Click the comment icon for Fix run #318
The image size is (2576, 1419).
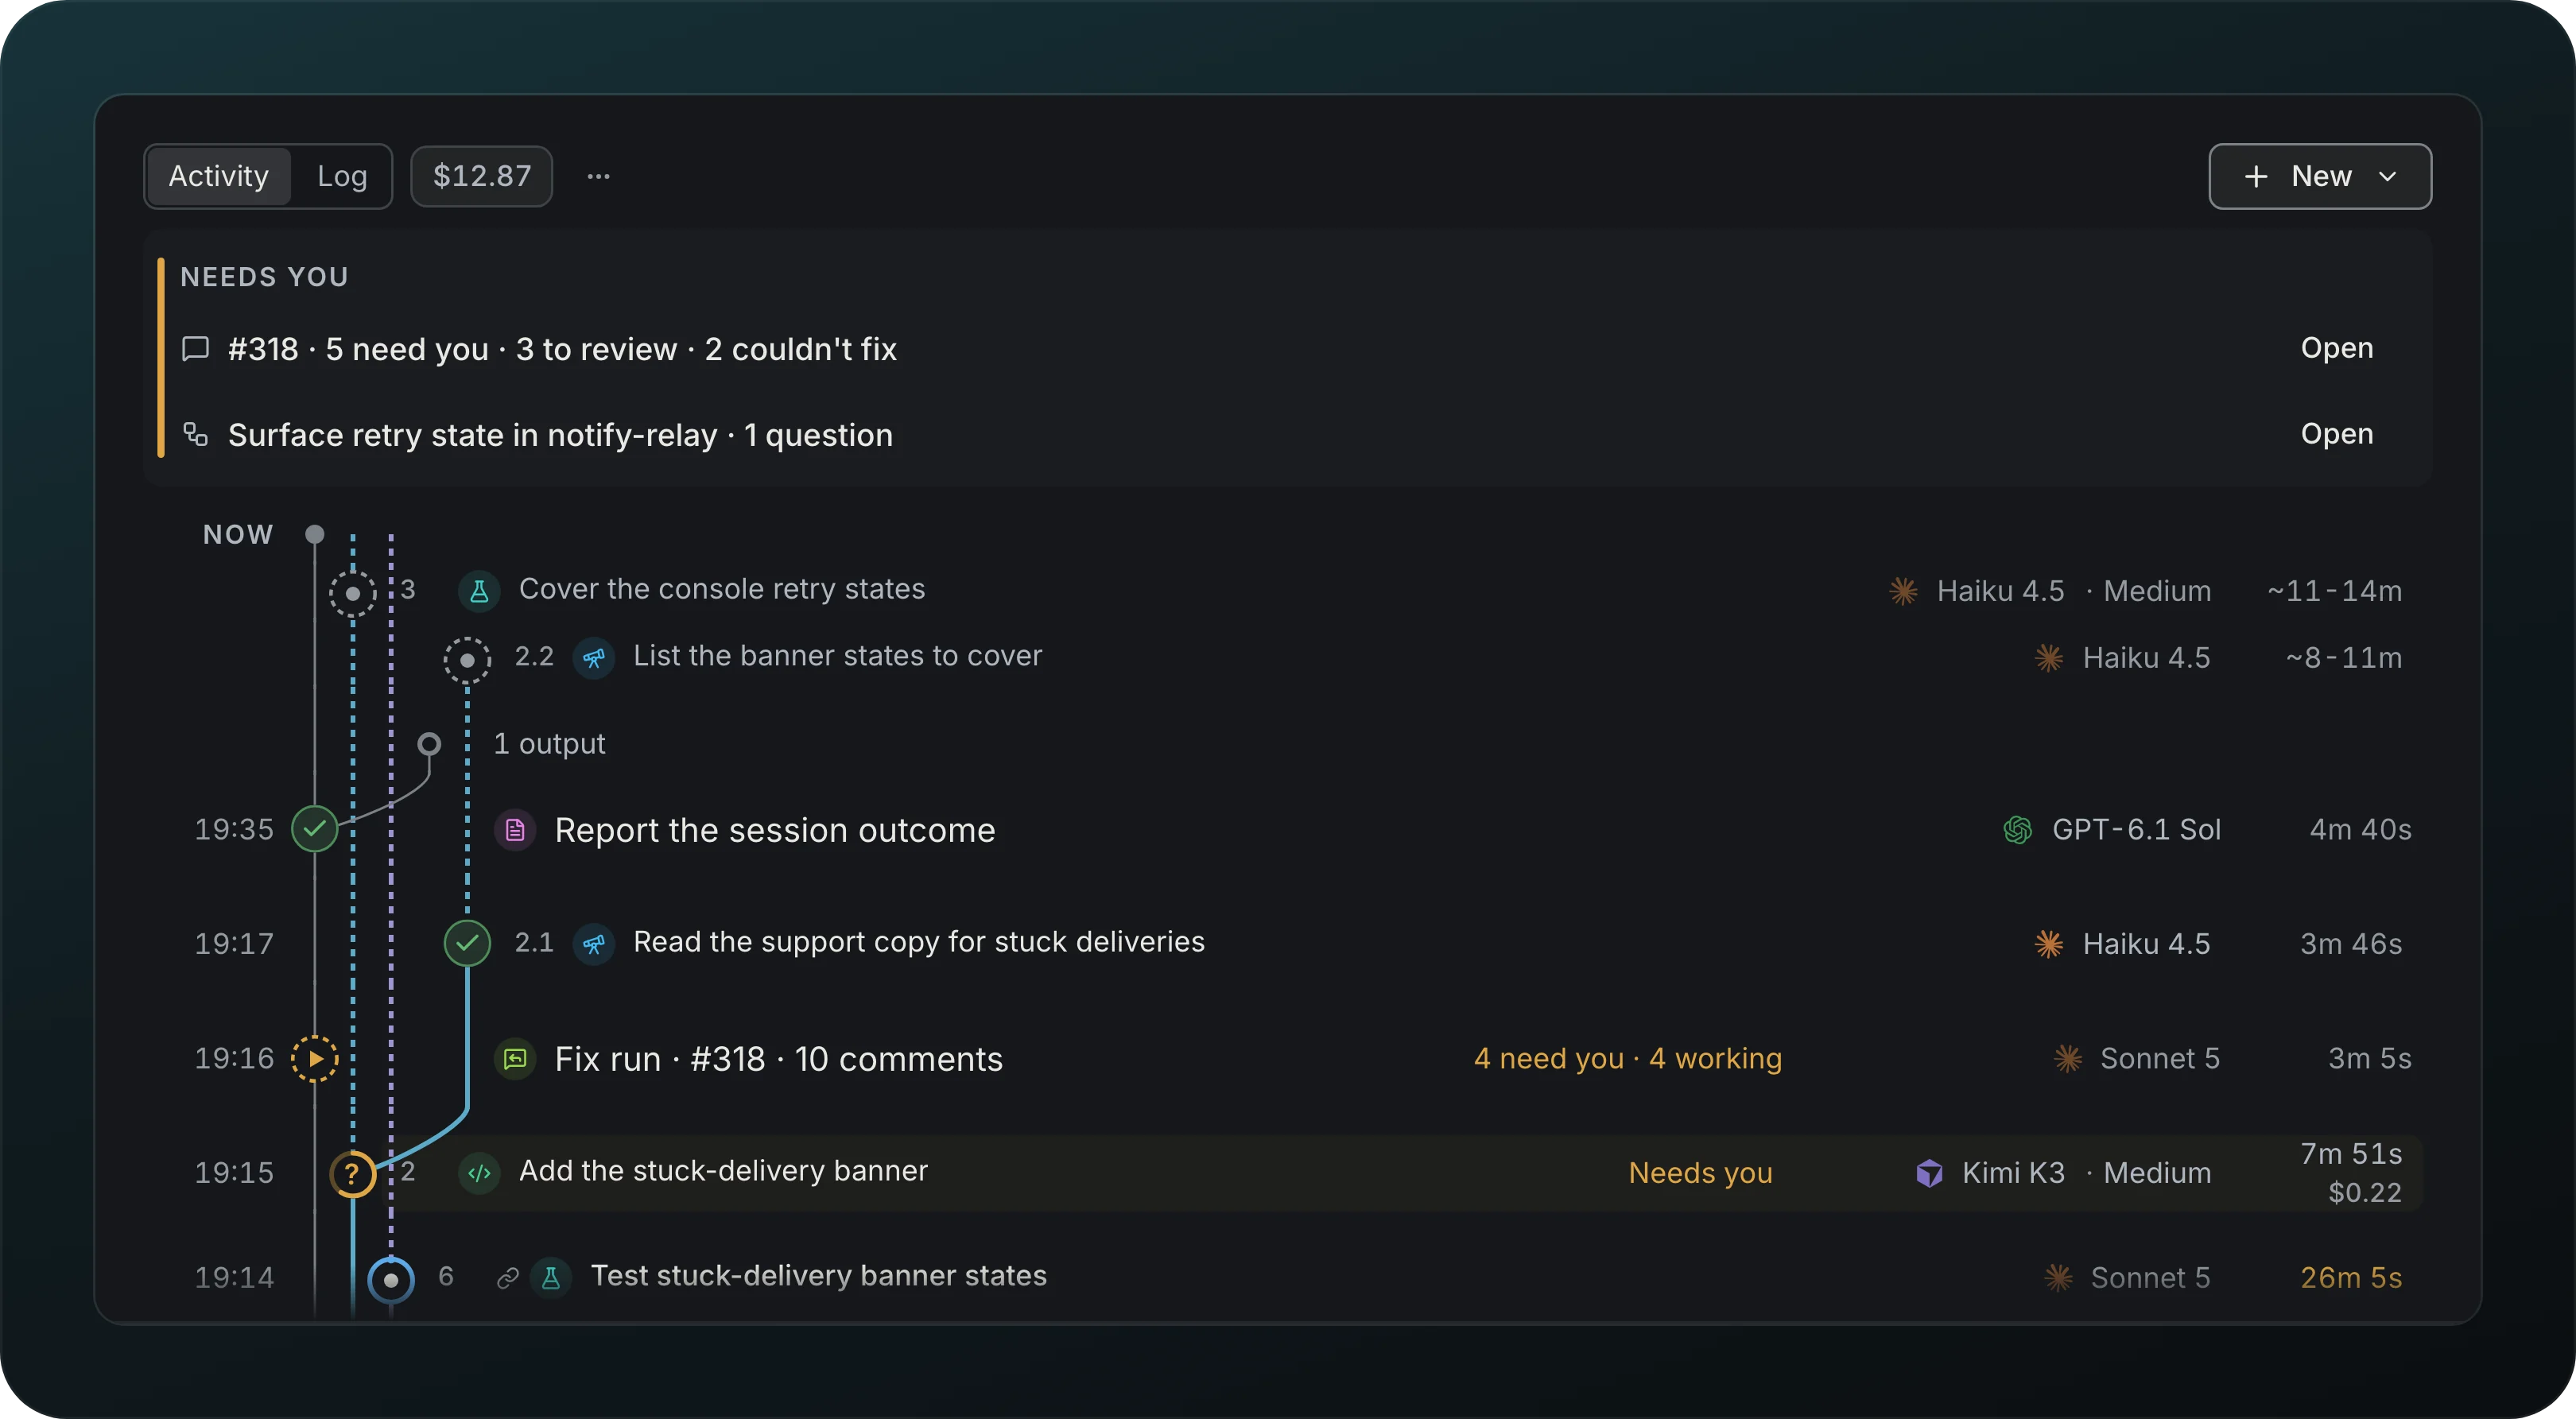[x=515, y=1059]
